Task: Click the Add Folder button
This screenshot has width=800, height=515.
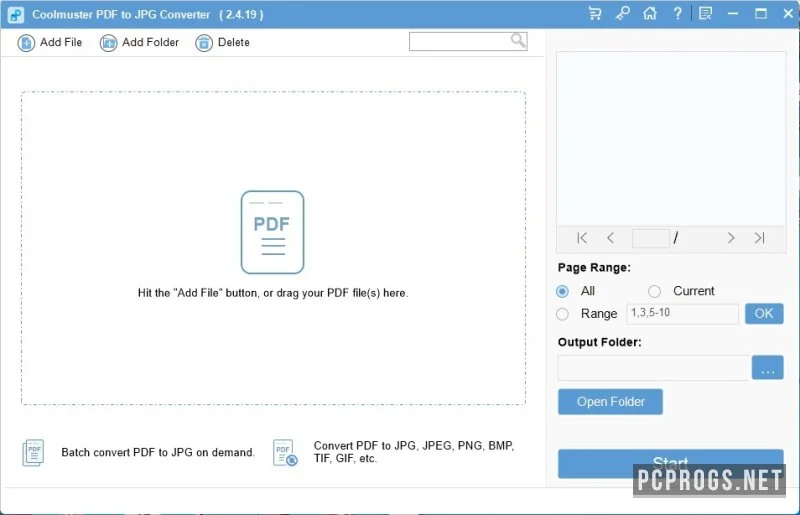Action: [x=139, y=42]
